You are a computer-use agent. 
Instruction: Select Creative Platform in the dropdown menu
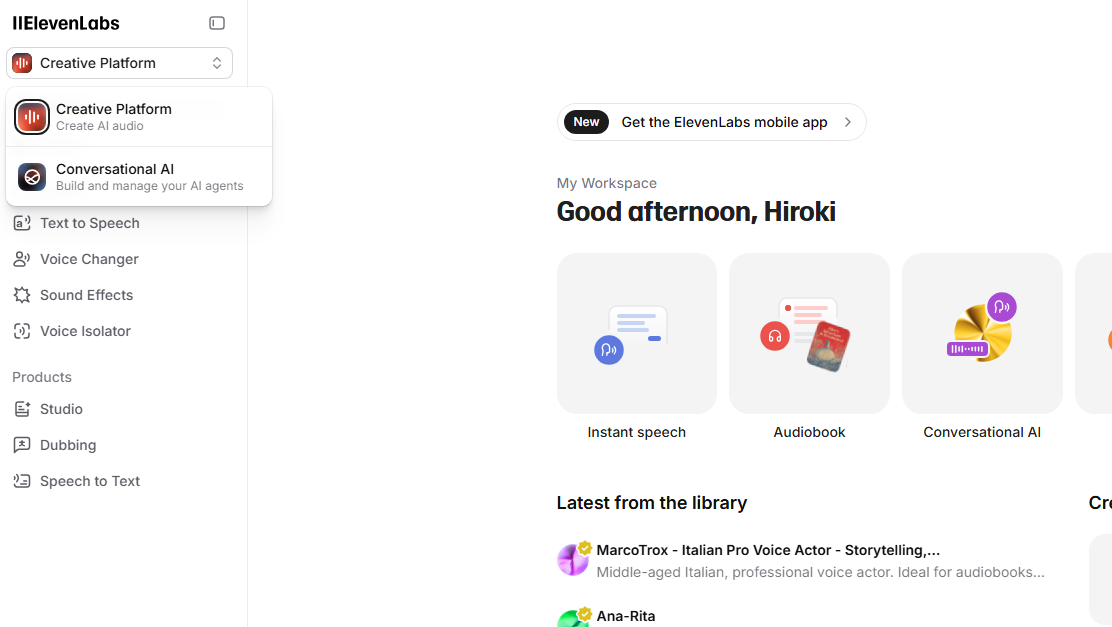(139, 117)
